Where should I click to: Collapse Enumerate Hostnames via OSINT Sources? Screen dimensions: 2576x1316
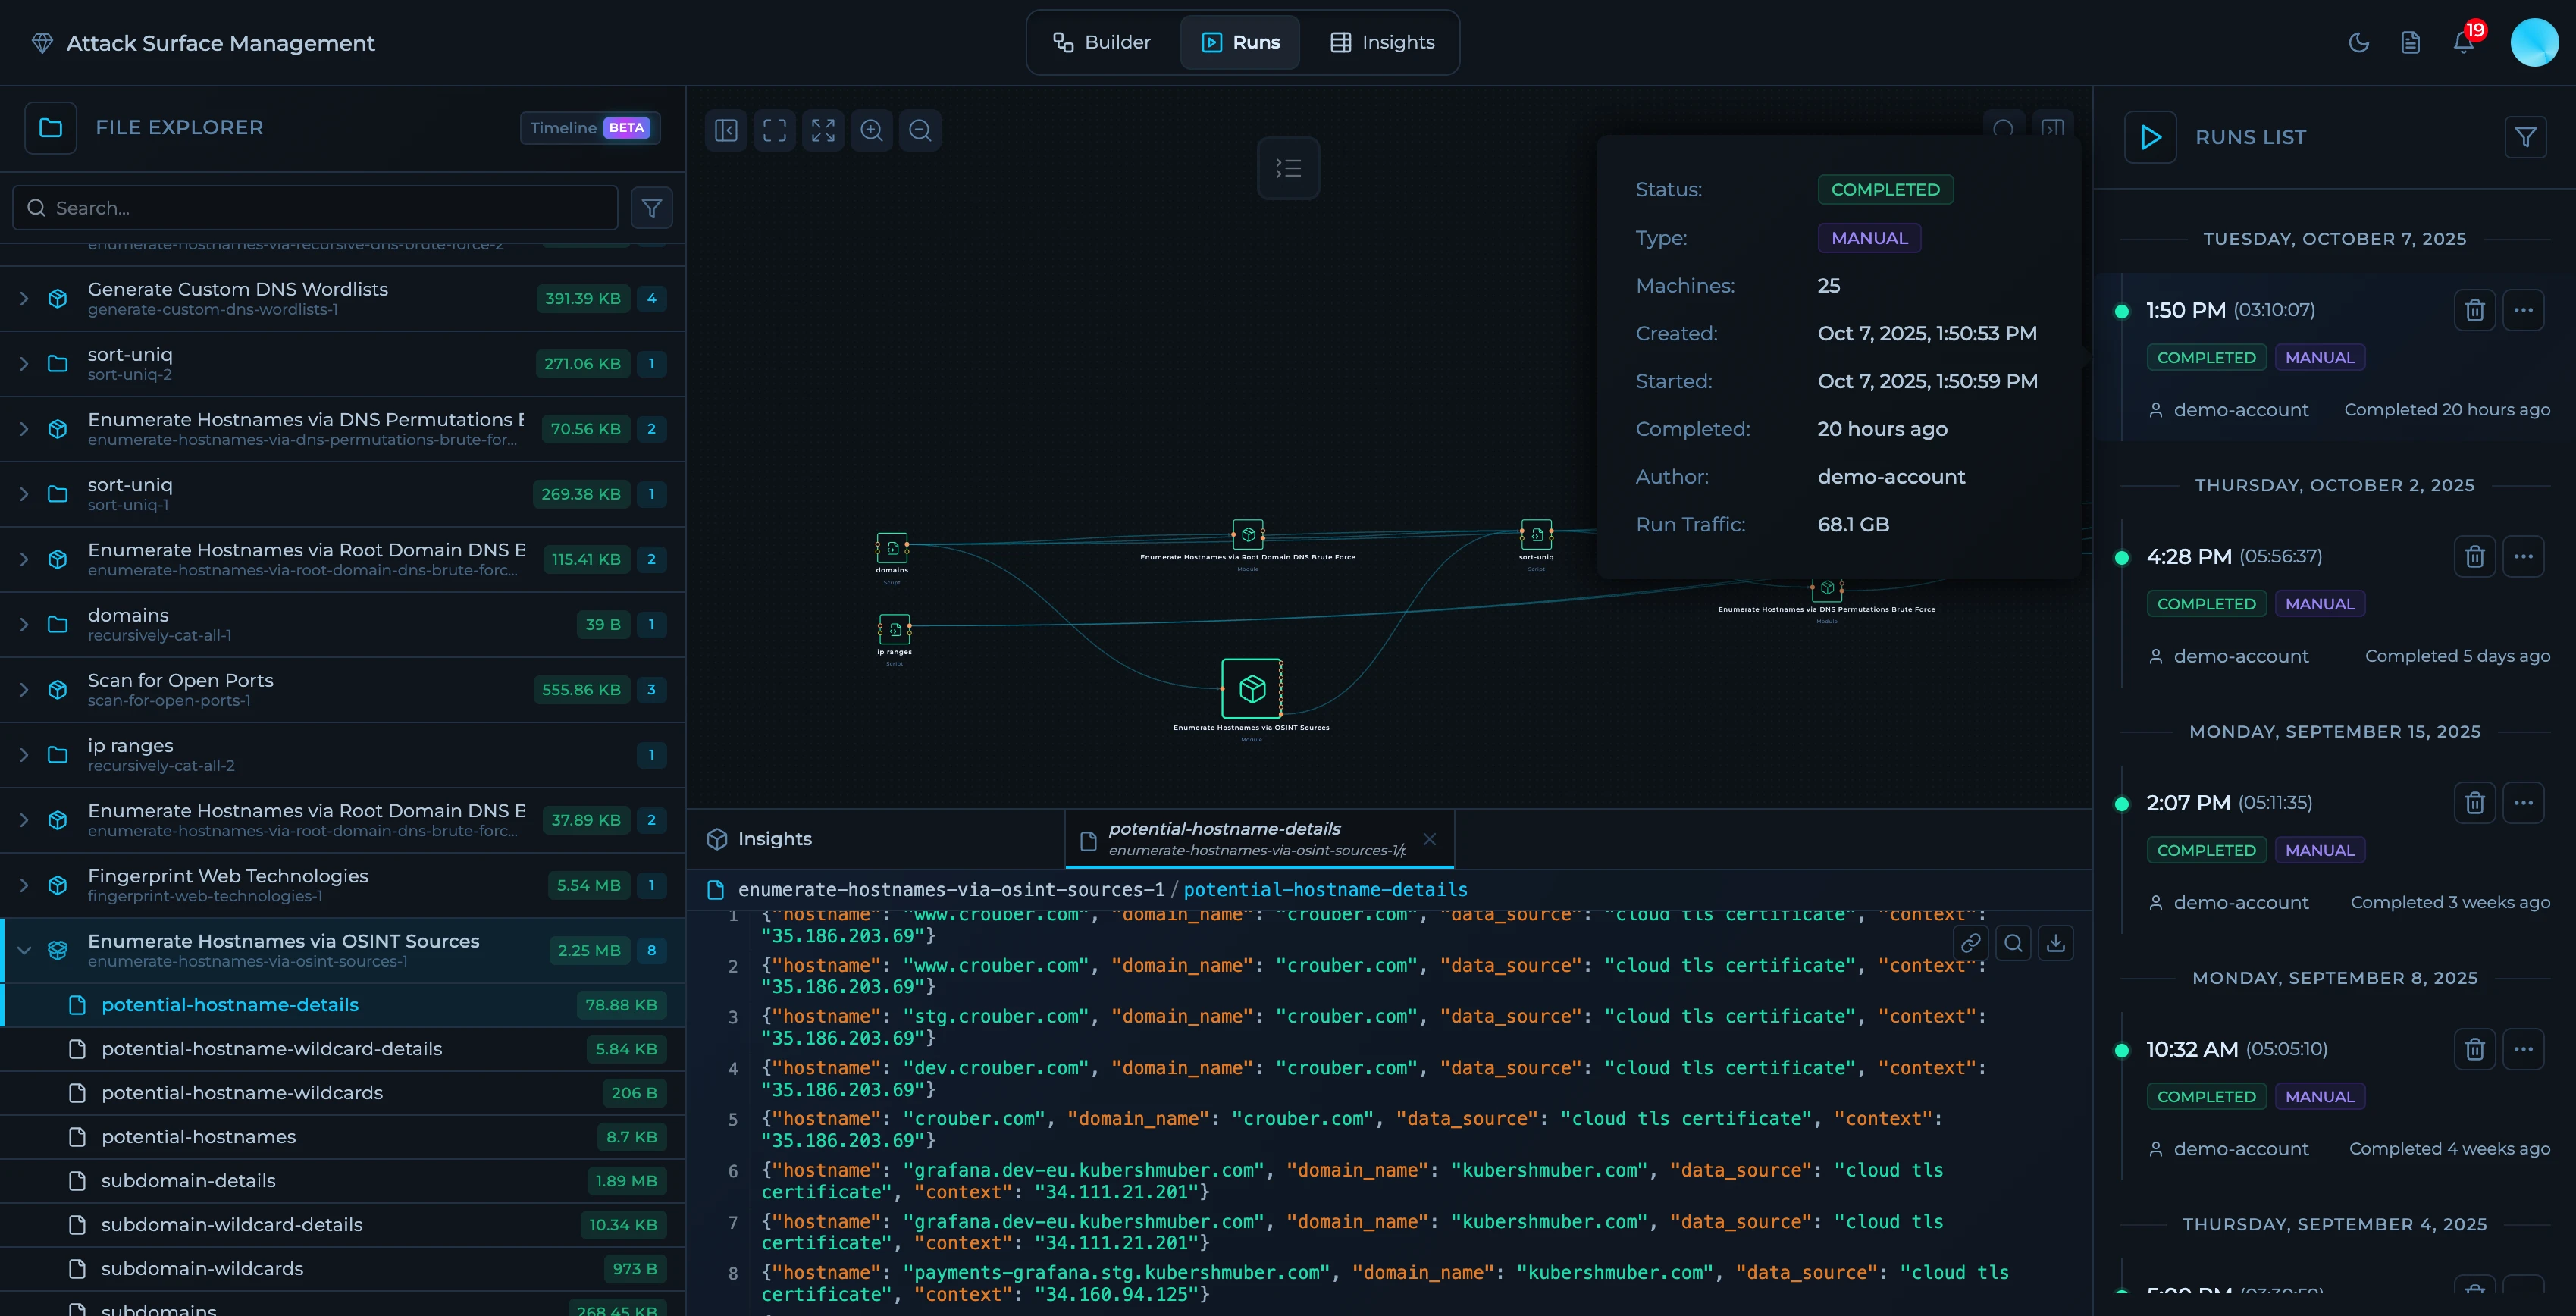[24, 950]
